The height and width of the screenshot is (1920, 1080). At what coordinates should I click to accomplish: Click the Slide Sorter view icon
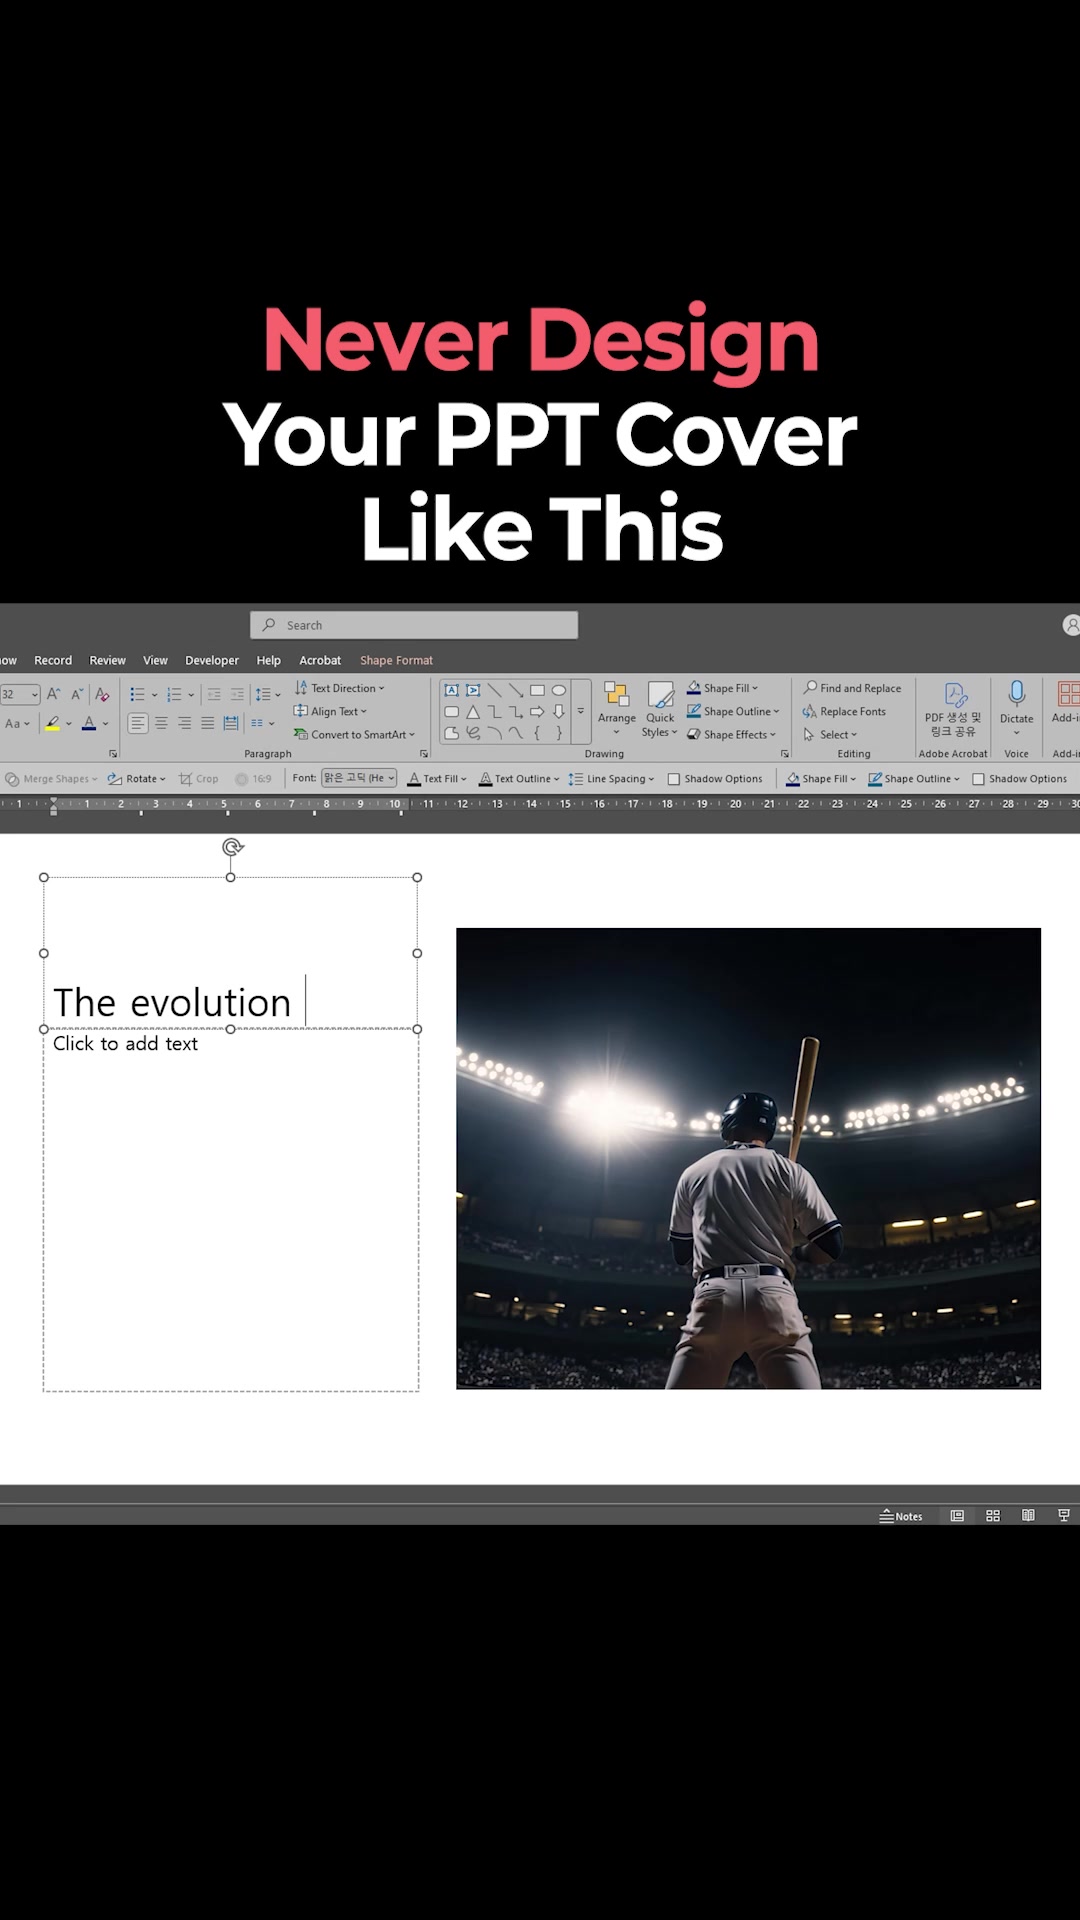pyautogui.click(x=993, y=1516)
